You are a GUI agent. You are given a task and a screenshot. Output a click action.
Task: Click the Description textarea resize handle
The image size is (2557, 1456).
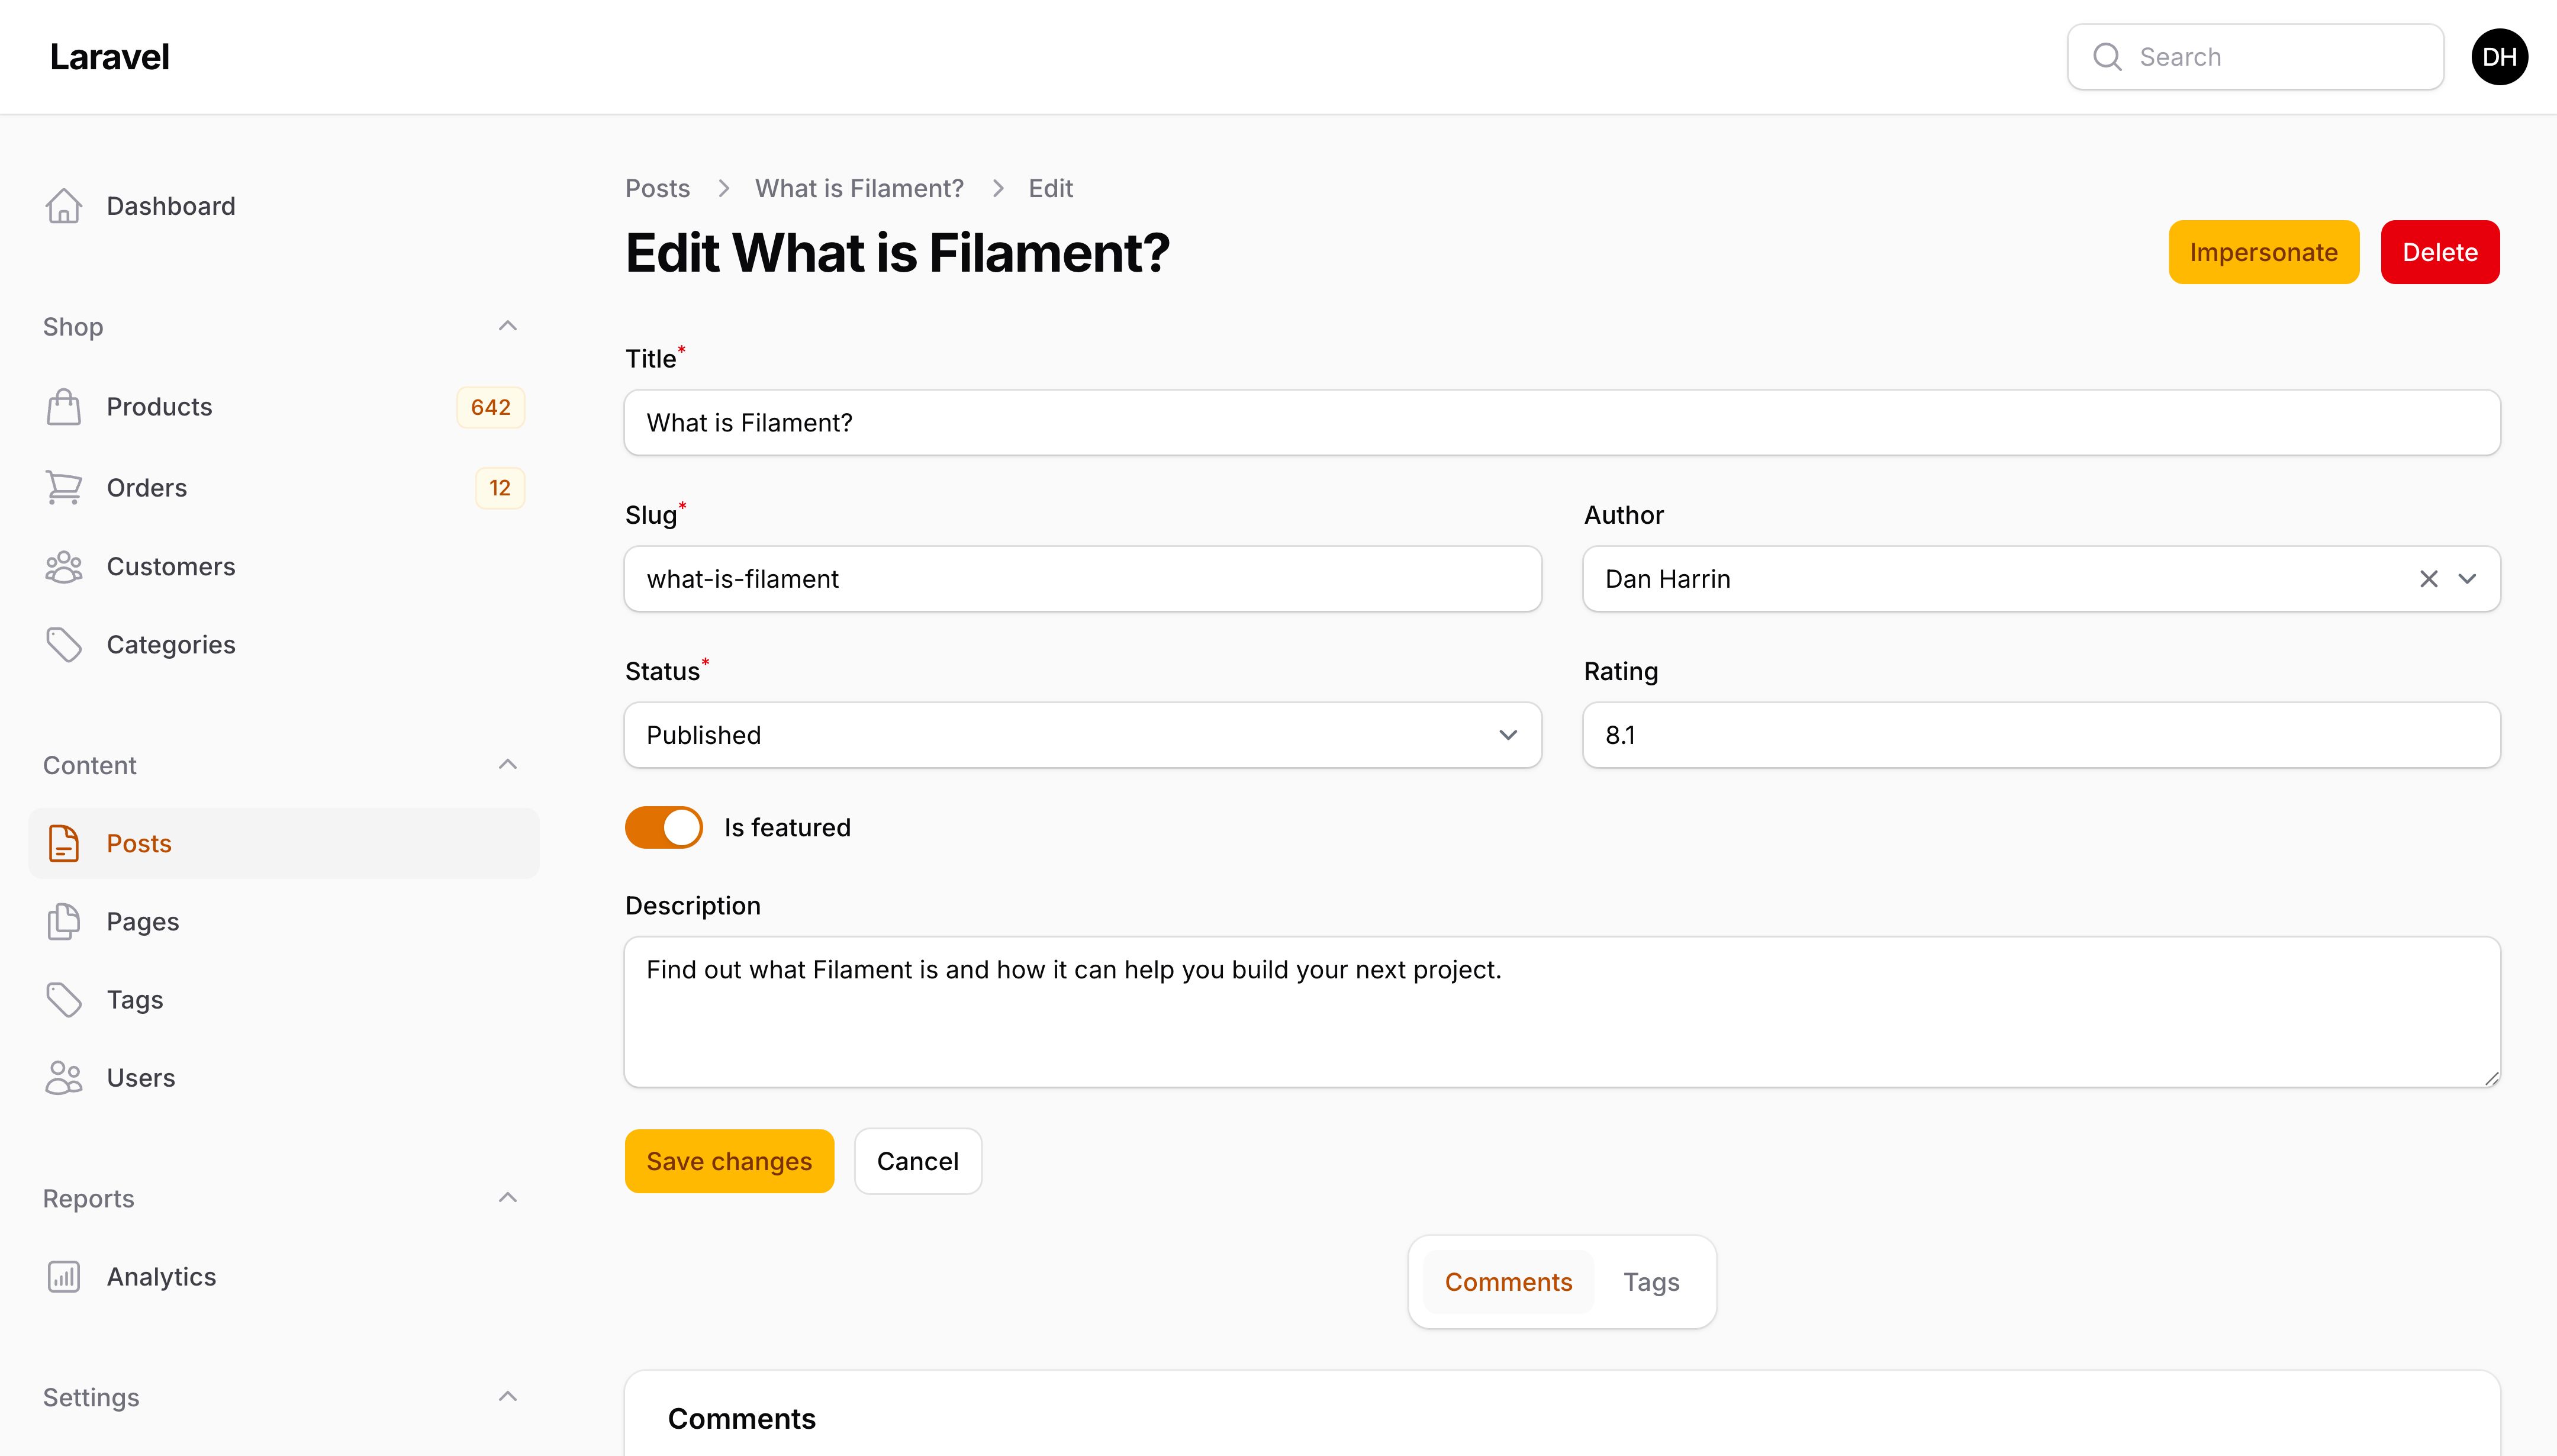pos(2491,1078)
